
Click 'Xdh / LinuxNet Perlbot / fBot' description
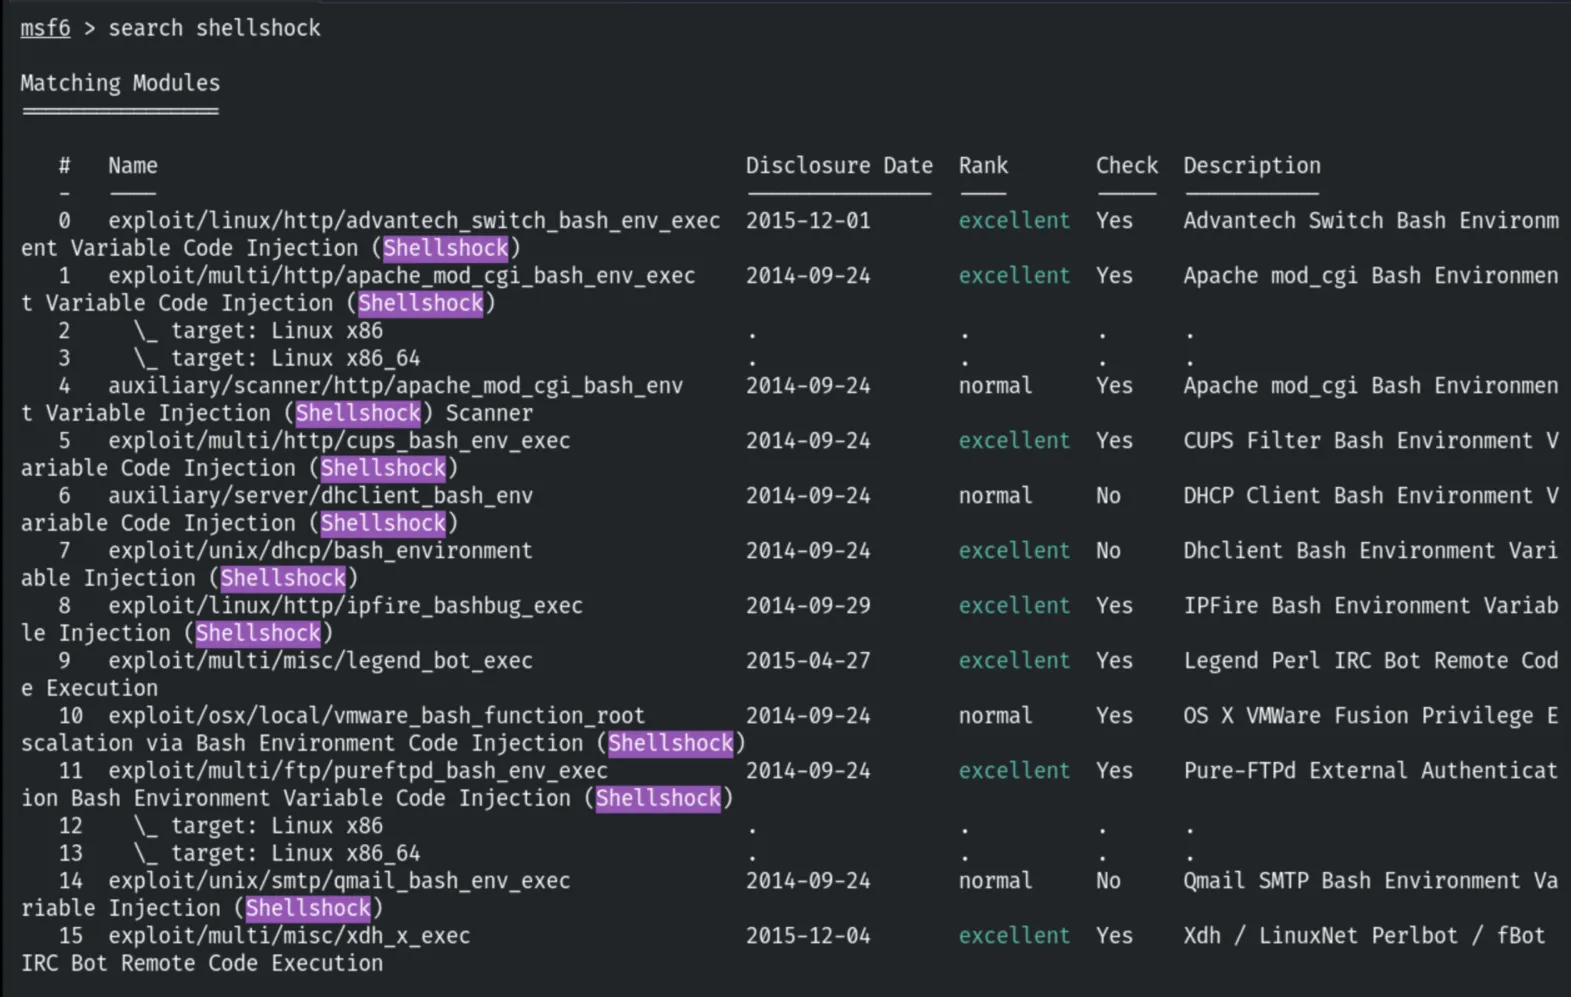pos(1365,936)
